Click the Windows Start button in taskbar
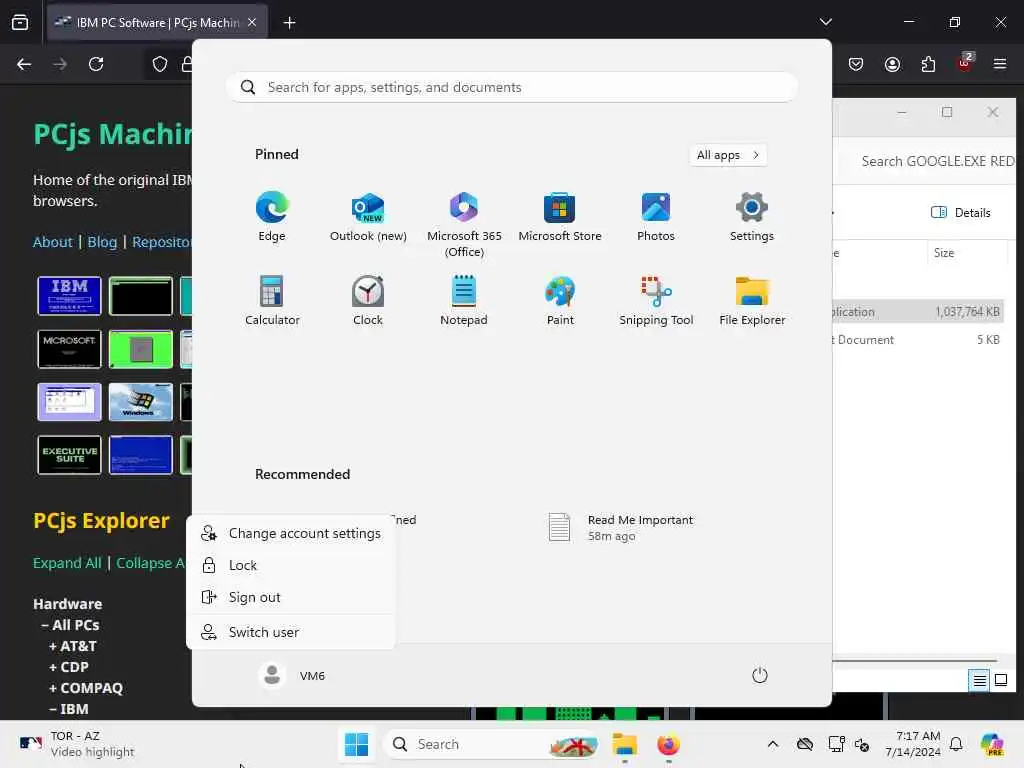Screen dimensions: 1024x768 point(357,744)
